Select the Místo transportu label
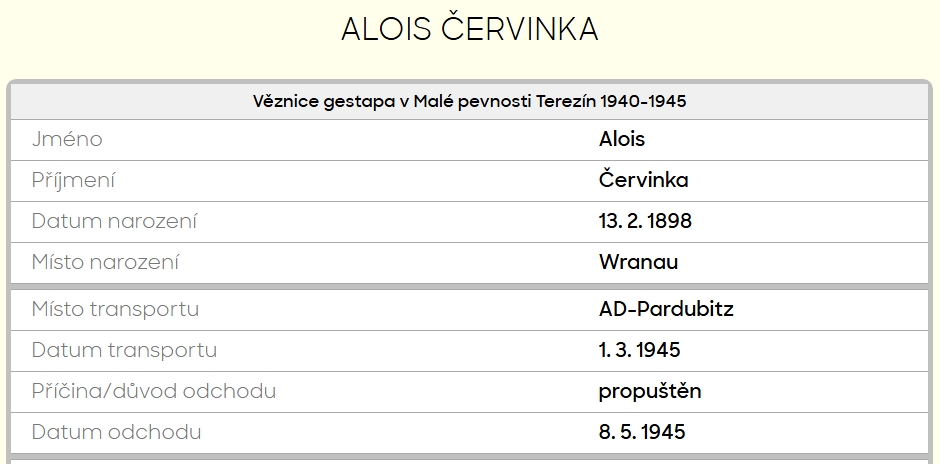This screenshot has height=464, width=940. point(115,309)
